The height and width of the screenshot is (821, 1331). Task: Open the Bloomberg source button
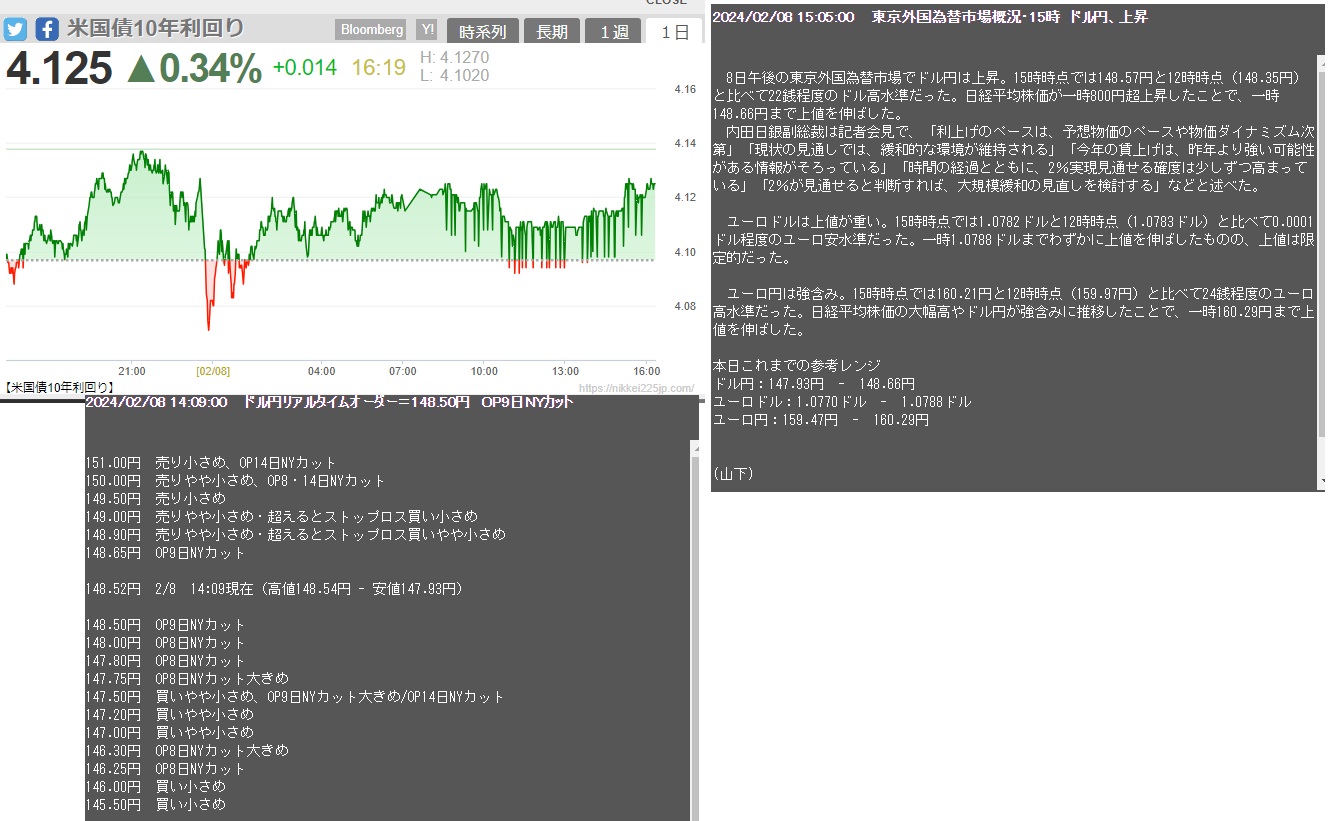click(372, 30)
